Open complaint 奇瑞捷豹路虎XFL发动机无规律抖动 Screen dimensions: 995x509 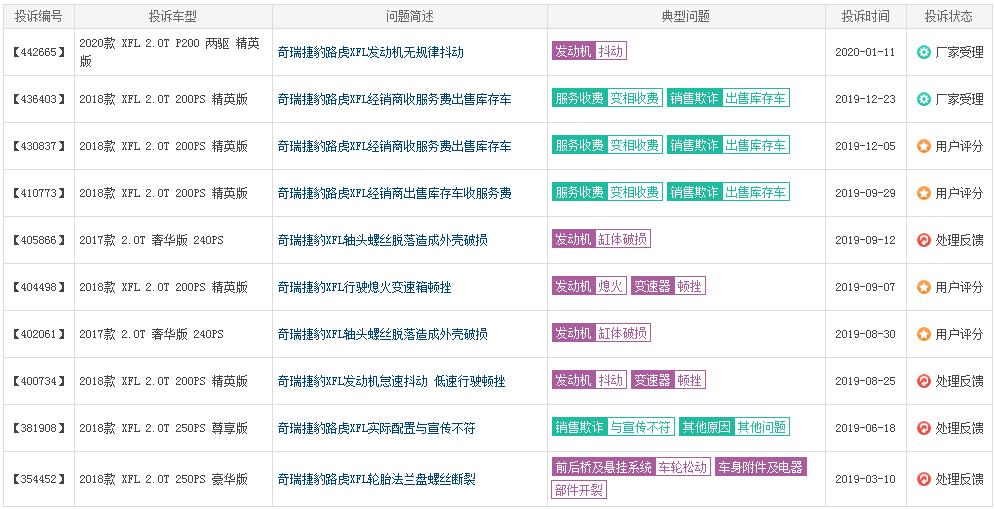371,53
